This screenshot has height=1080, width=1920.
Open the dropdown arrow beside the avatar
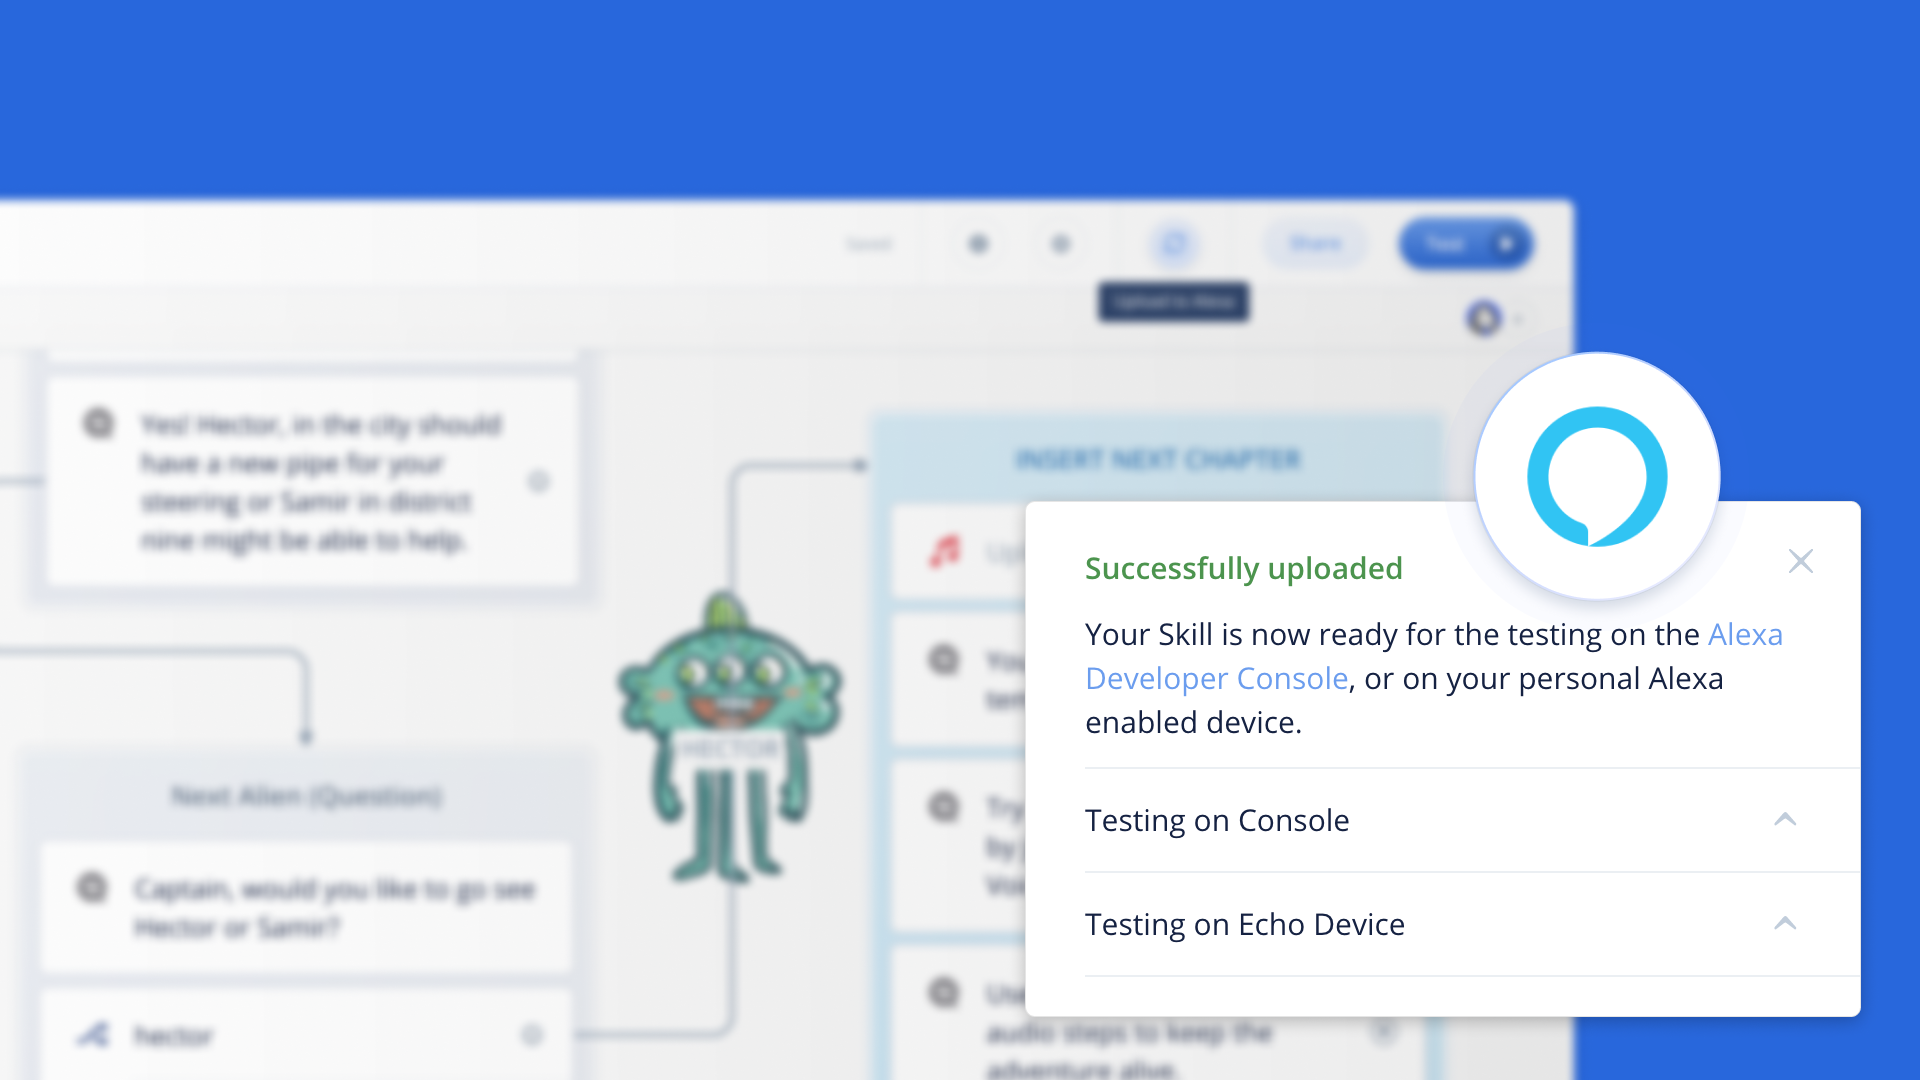click(1518, 320)
